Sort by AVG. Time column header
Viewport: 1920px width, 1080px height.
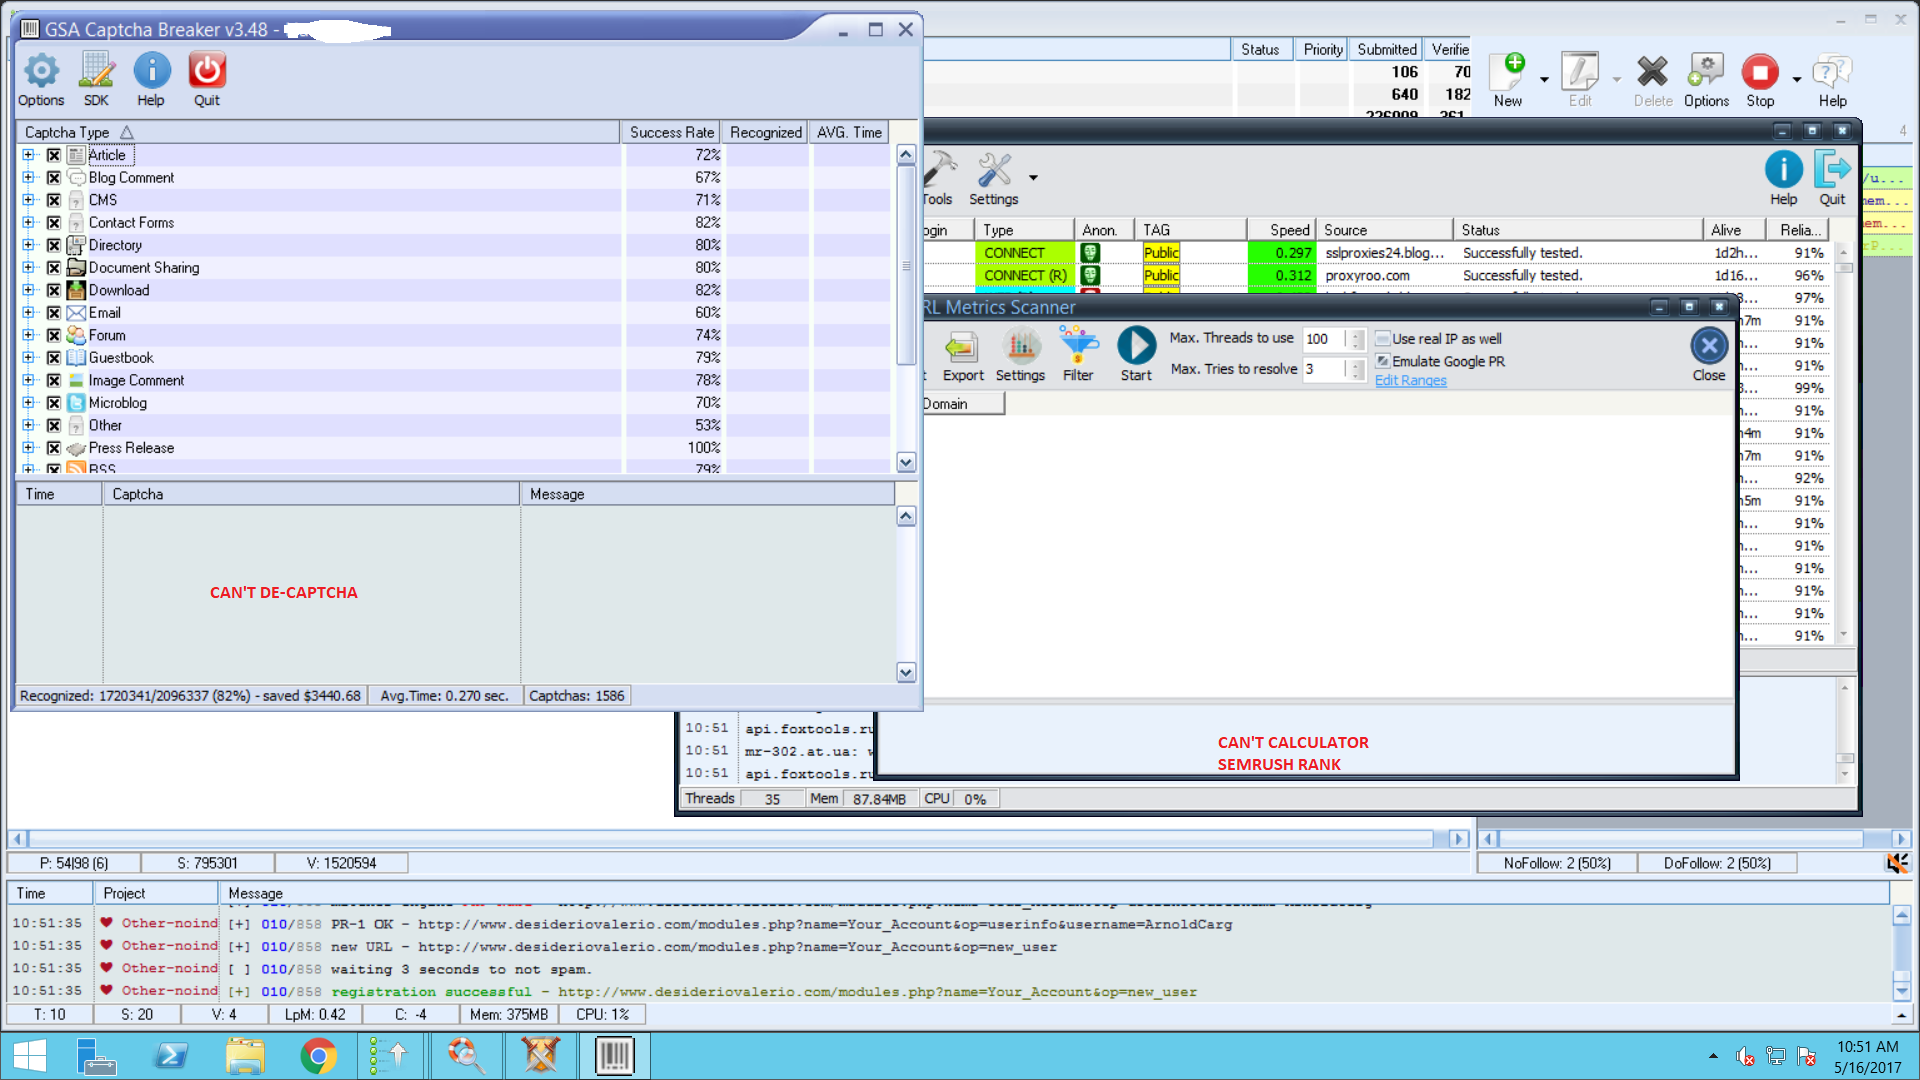coord(849,132)
